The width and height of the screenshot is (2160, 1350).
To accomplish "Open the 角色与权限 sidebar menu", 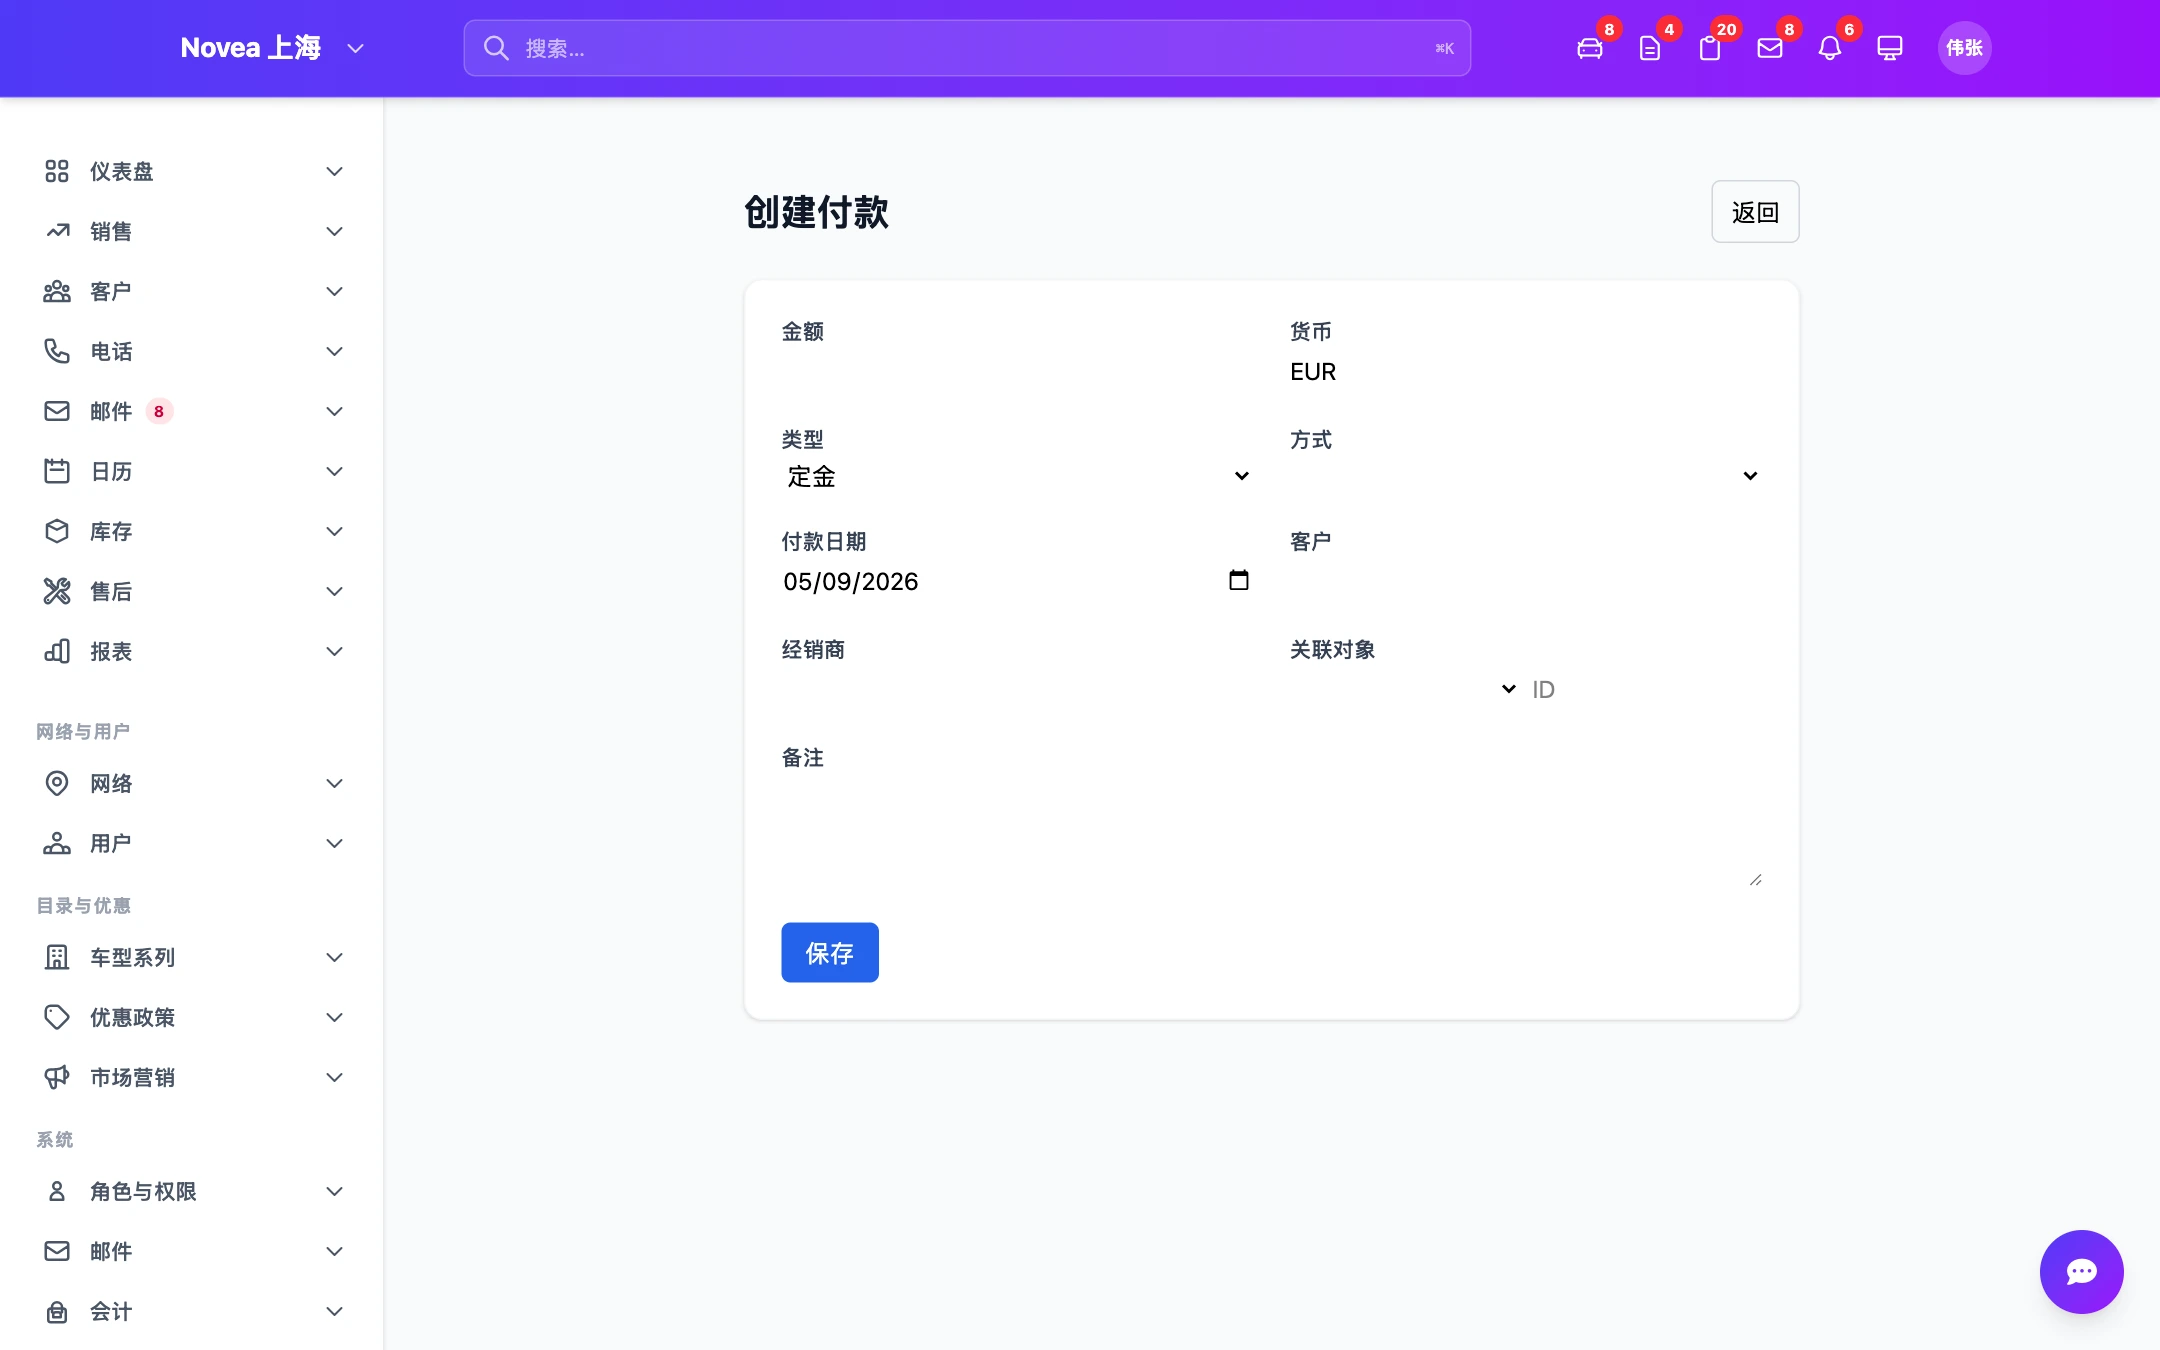I will (x=193, y=1191).
